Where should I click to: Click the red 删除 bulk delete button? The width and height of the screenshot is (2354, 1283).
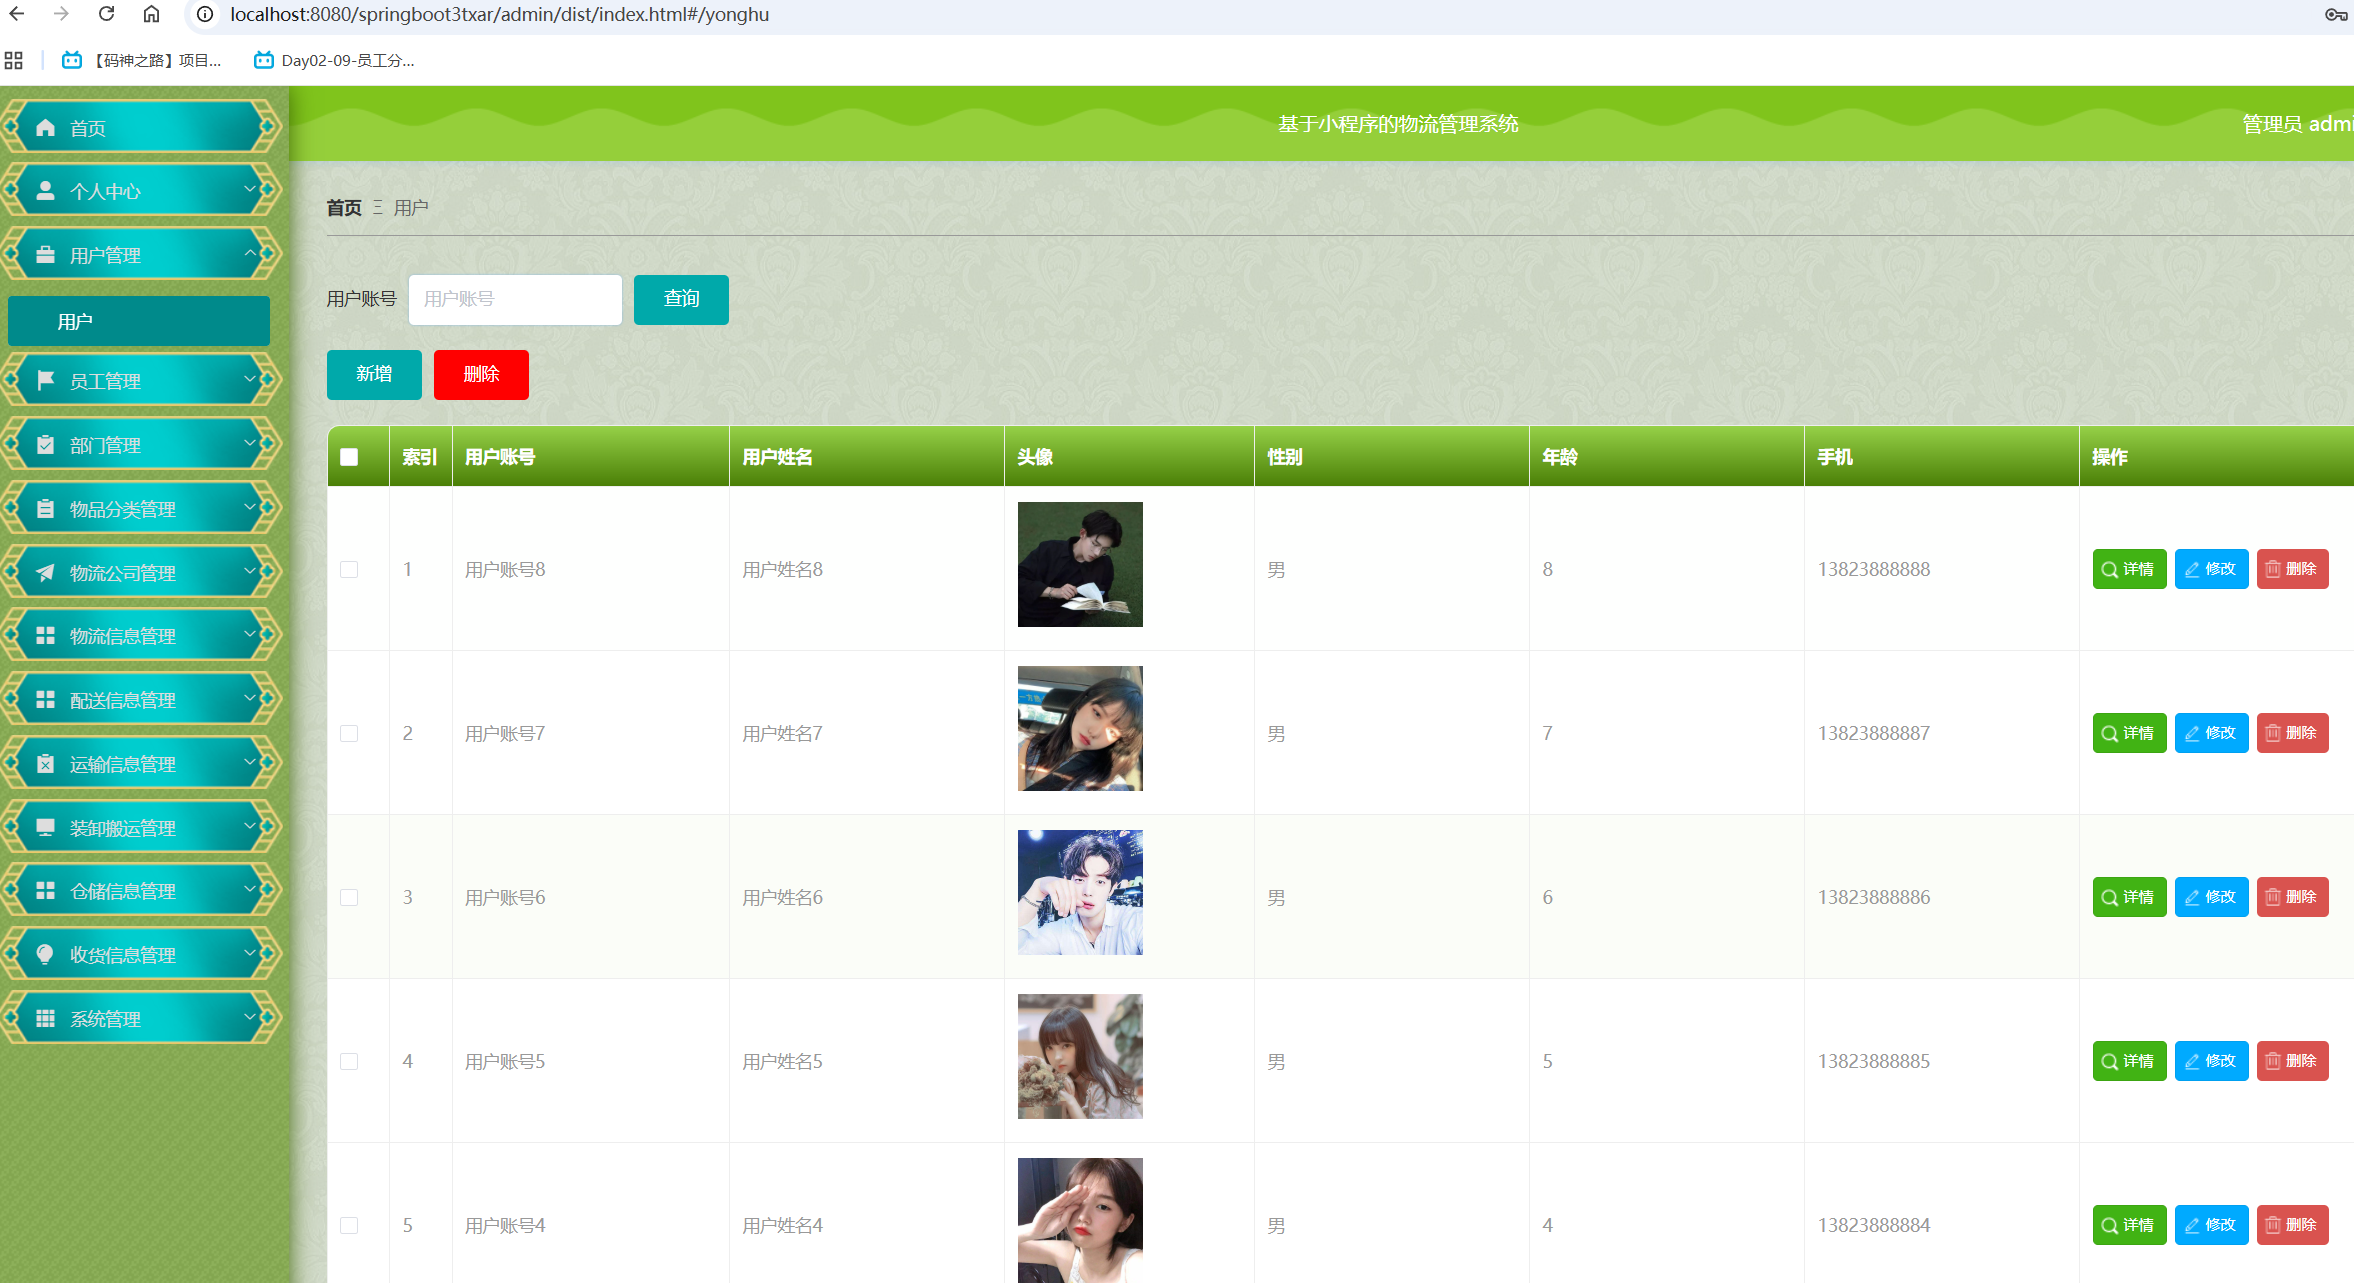[481, 374]
